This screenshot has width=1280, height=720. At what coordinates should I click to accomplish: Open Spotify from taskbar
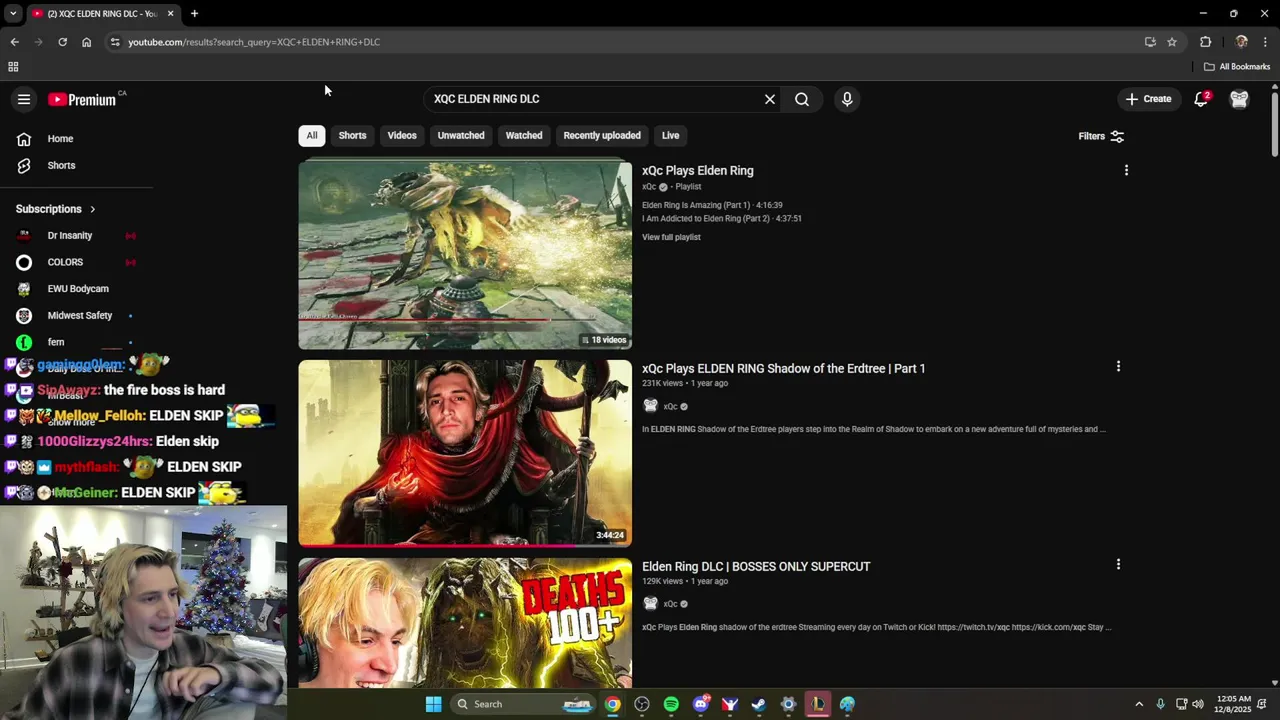[x=671, y=704]
